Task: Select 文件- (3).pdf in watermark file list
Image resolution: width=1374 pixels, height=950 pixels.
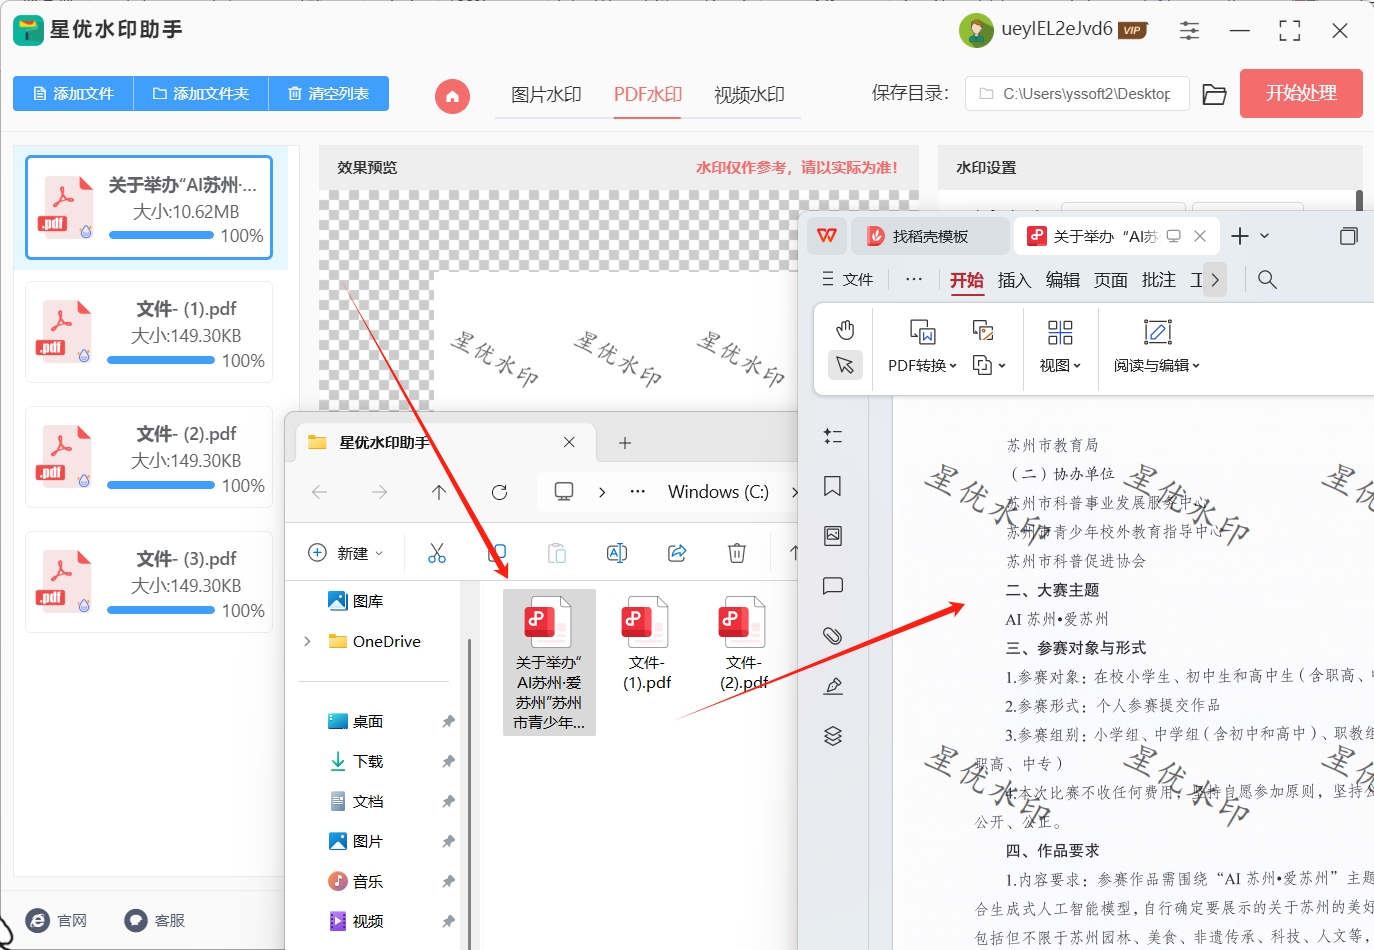Action: [149, 583]
